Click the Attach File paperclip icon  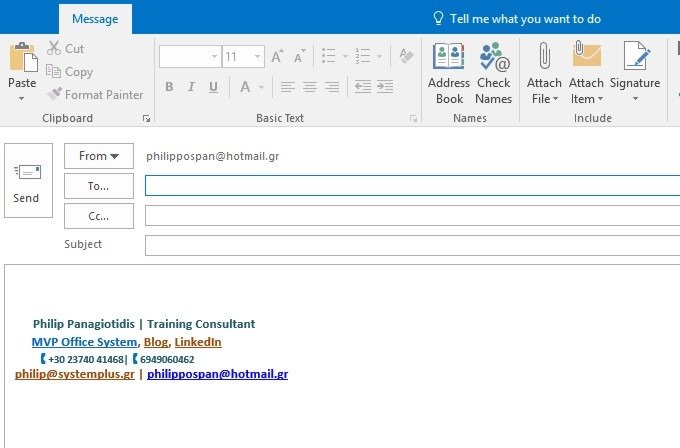(x=544, y=57)
